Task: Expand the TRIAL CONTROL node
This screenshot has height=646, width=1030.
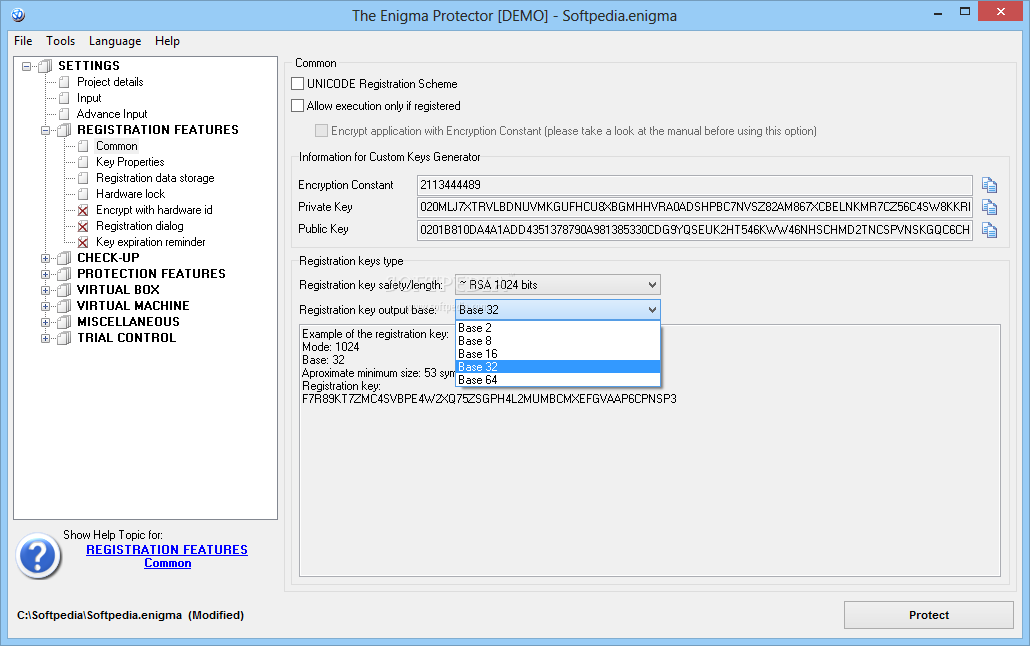Action: [x=45, y=338]
